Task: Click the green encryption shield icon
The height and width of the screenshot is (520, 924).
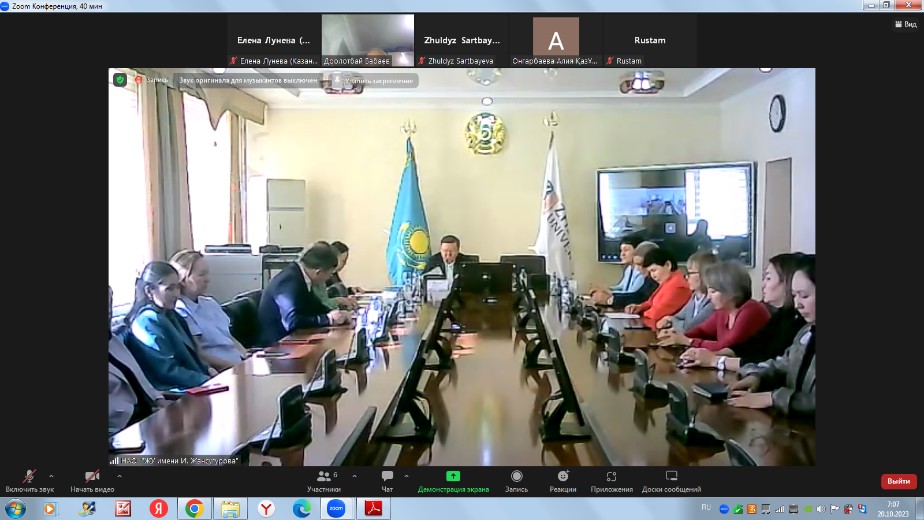Action: [x=120, y=79]
